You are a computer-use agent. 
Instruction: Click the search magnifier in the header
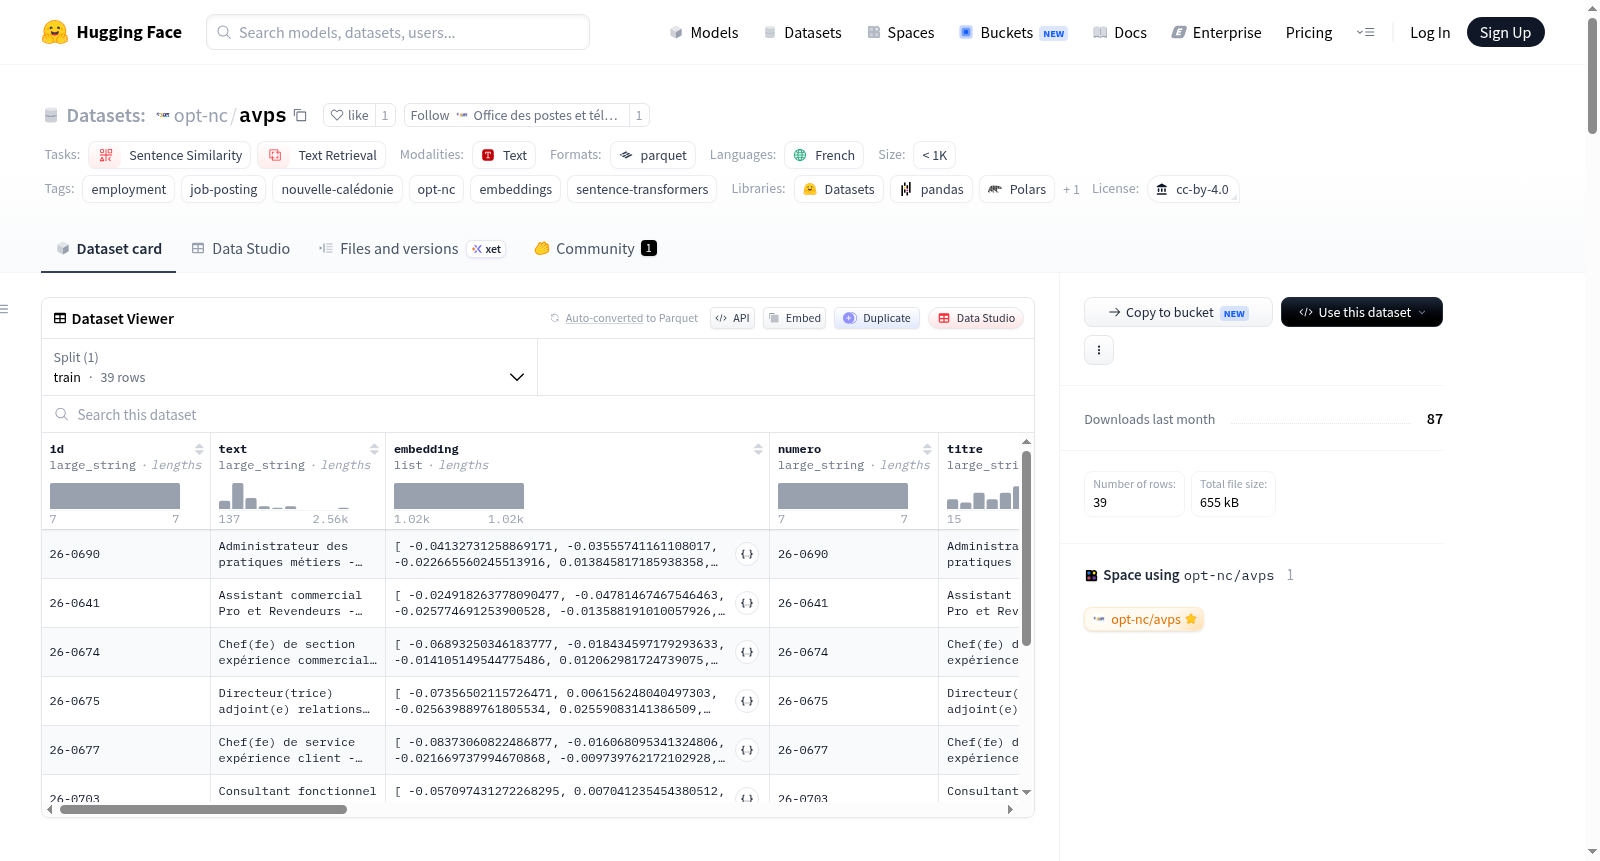225,32
